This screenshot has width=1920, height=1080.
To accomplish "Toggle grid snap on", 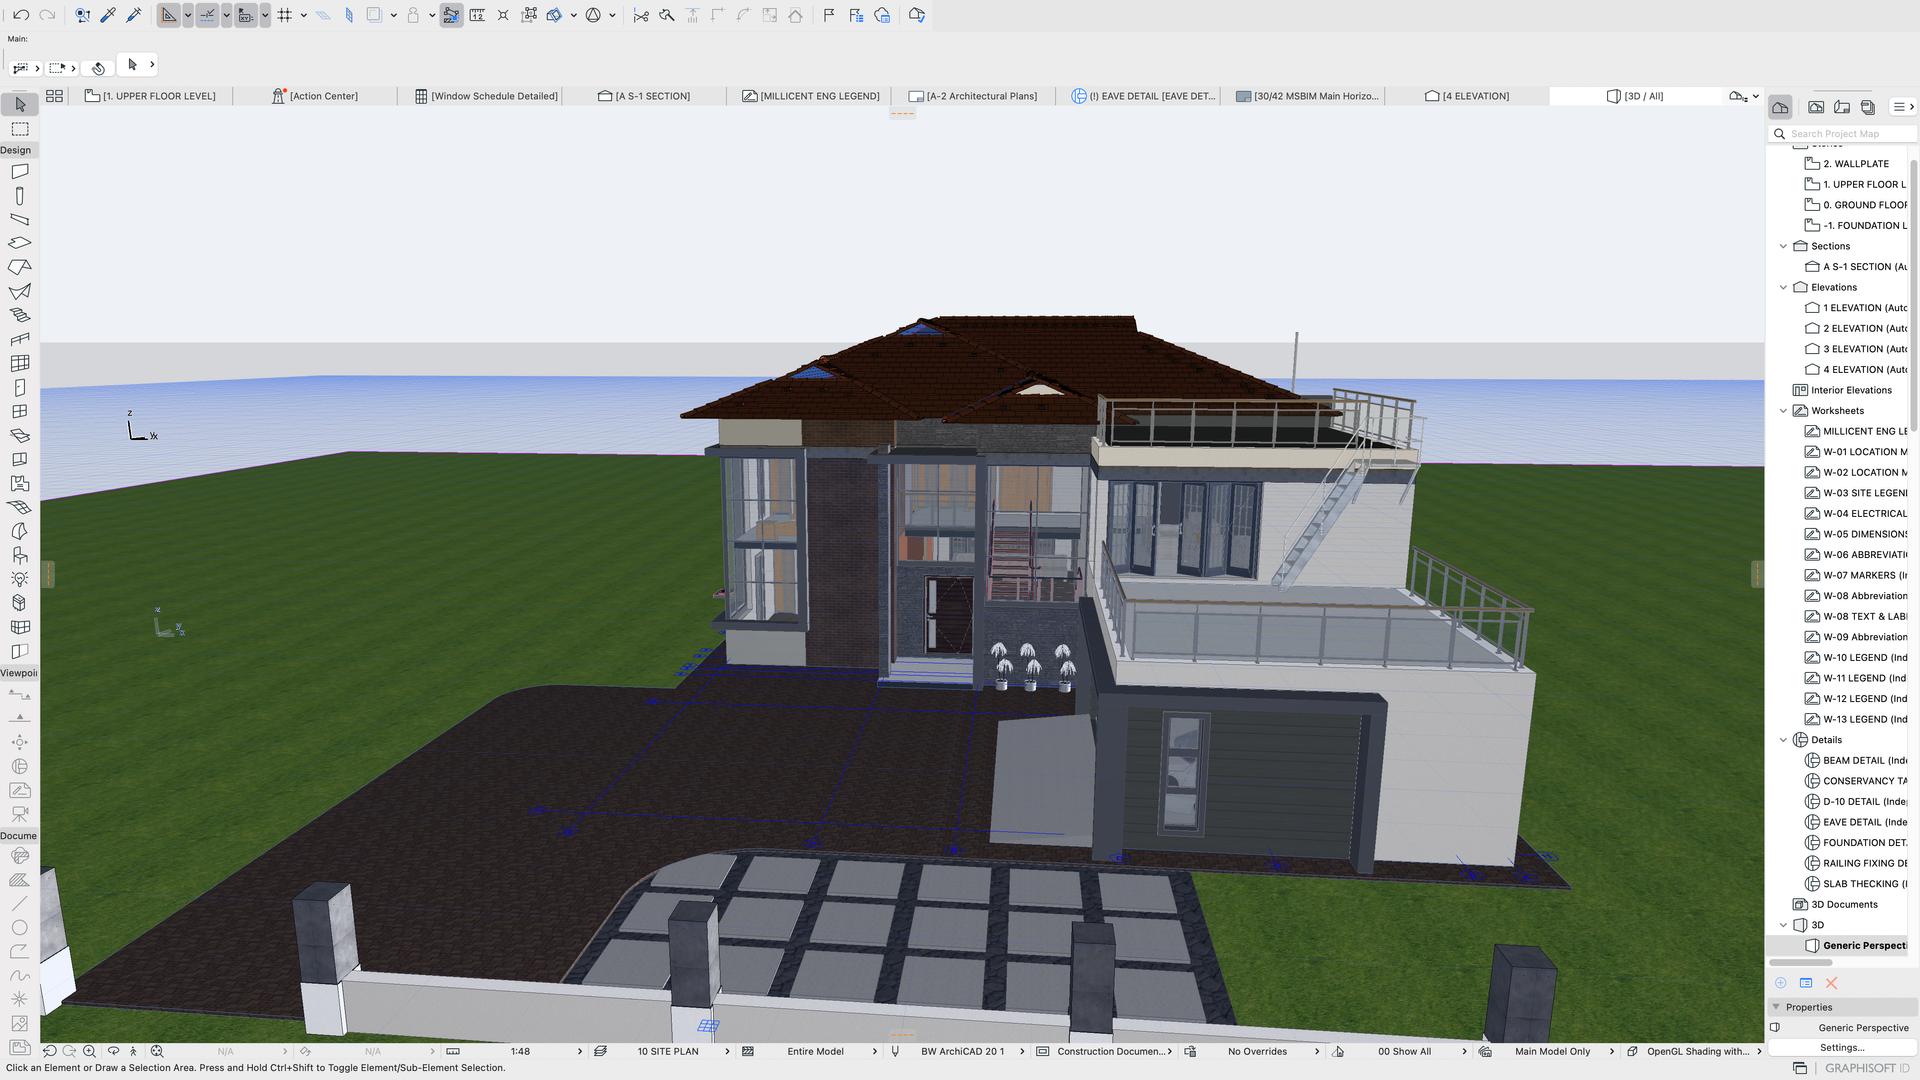I will (x=285, y=15).
